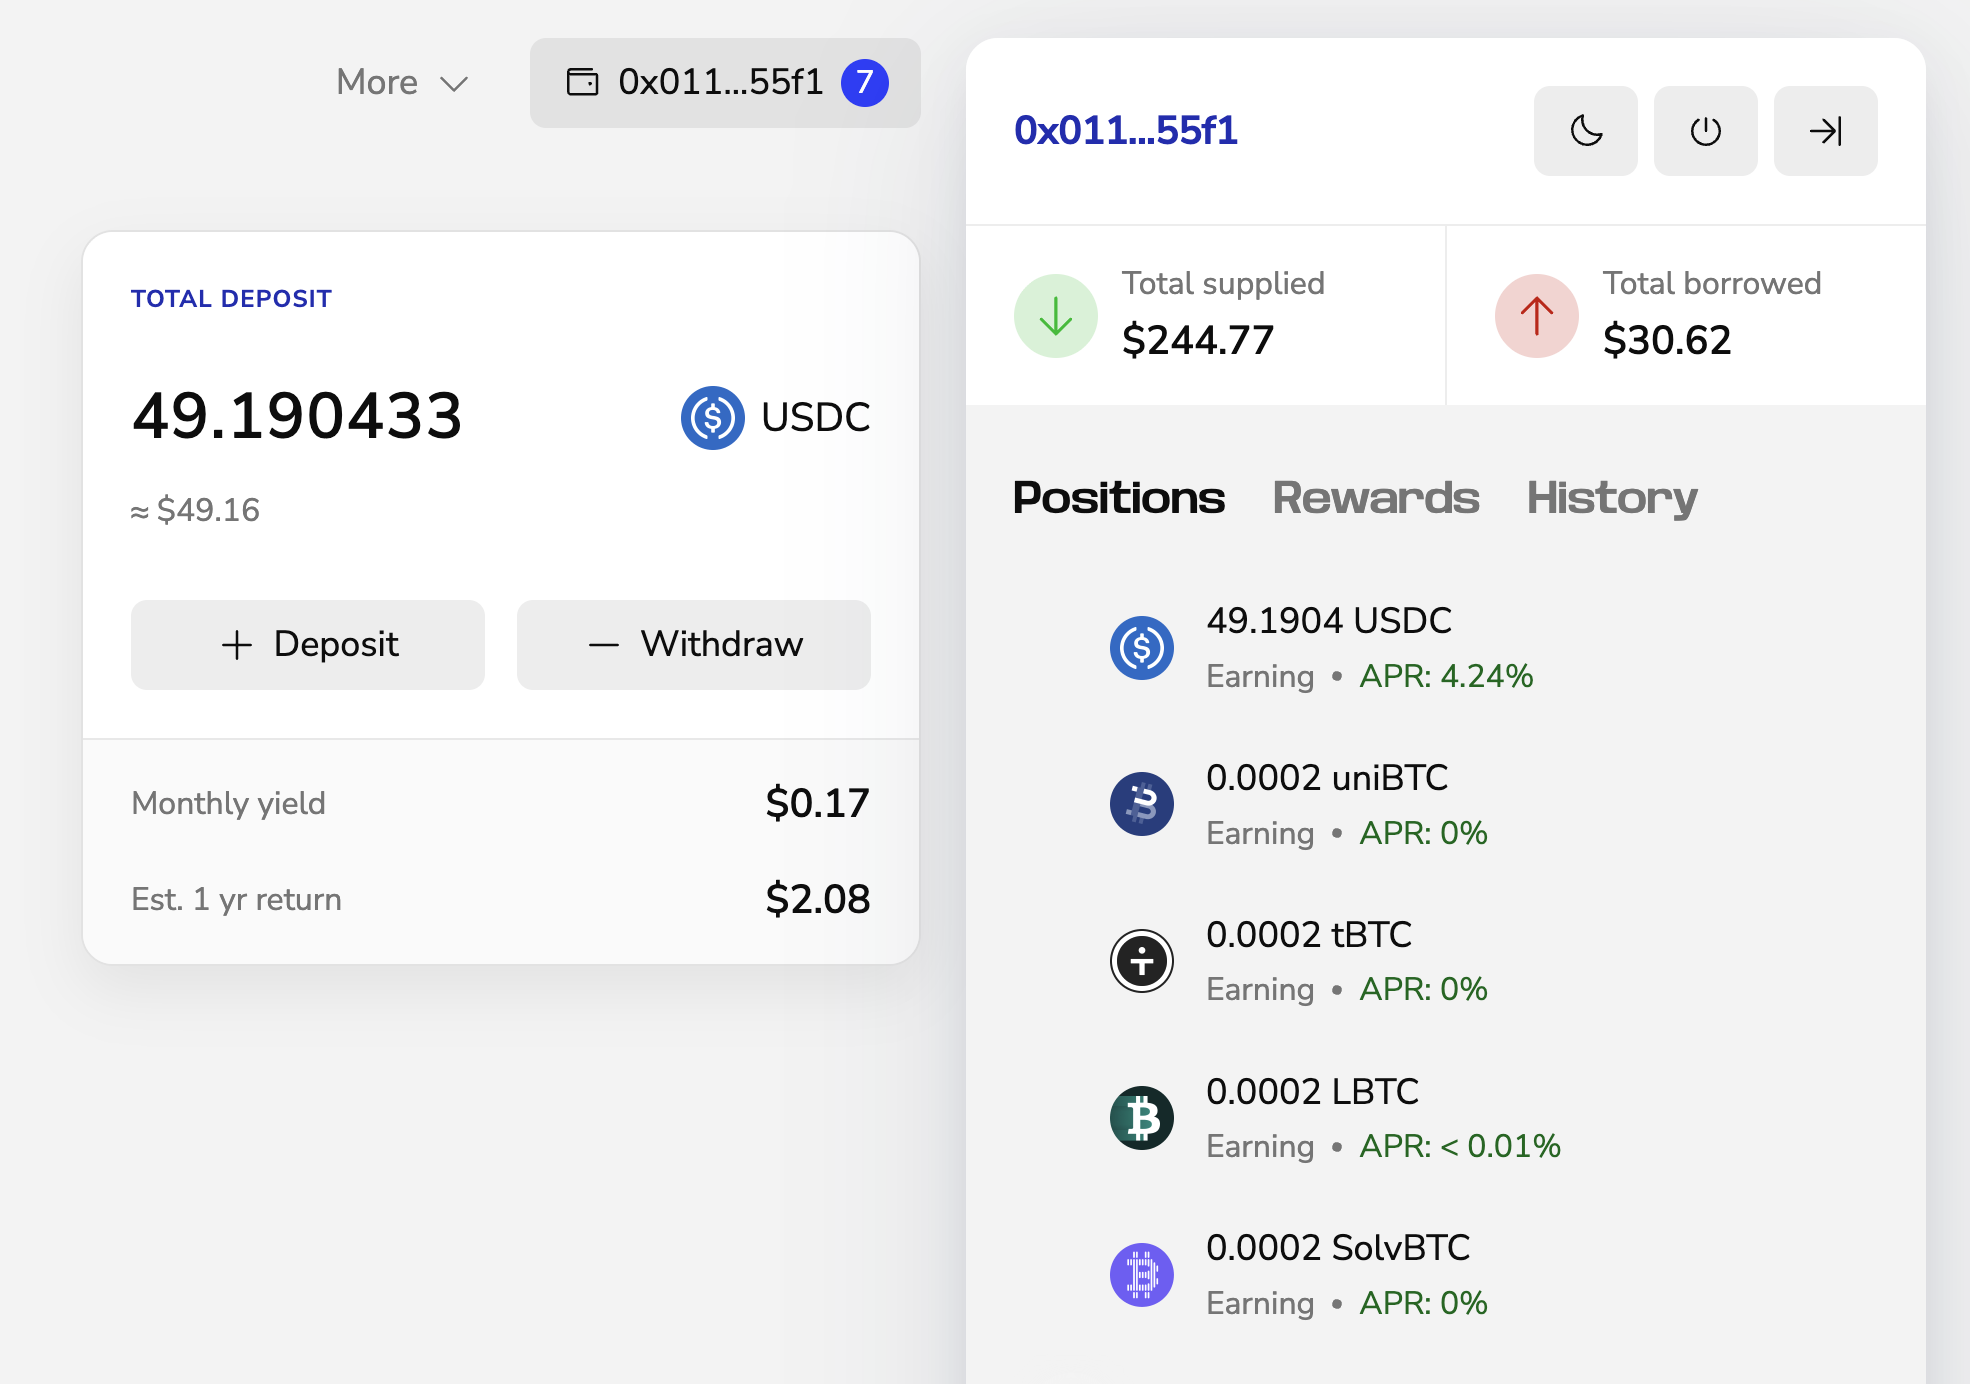Click the USDC token icon in the positions list
This screenshot has width=1970, height=1384.
[x=1141, y=648]
